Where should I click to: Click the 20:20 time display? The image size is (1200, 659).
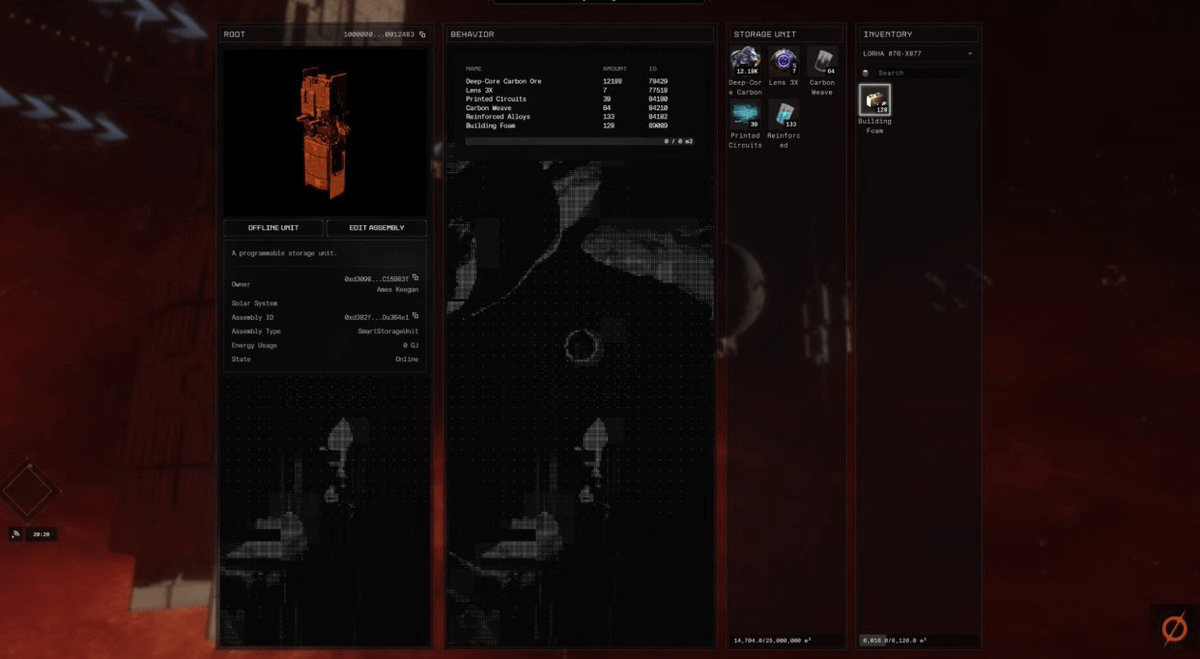(x=41, y=534)
